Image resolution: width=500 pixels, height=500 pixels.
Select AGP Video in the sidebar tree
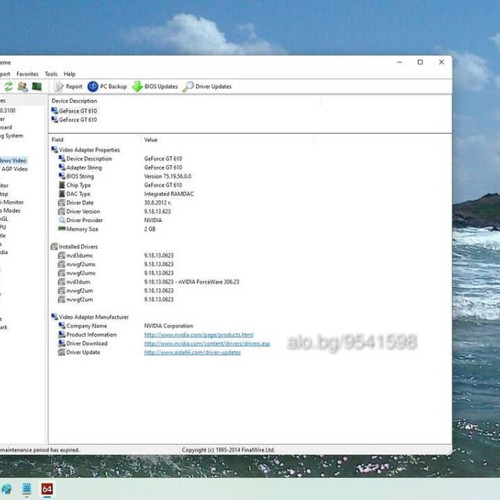[x=14, y=169]
